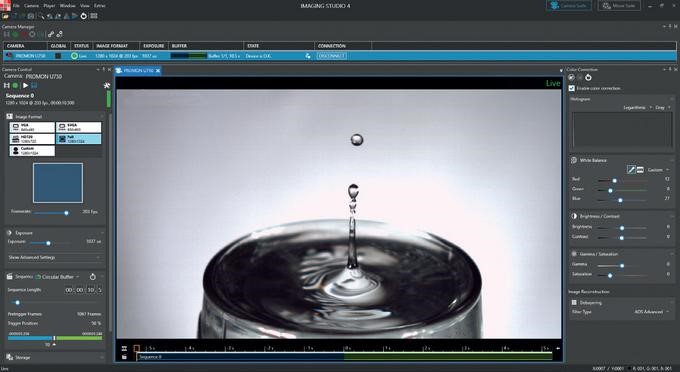
Task: Close the PROMON U750 view tab
Action: pos(158,70)
